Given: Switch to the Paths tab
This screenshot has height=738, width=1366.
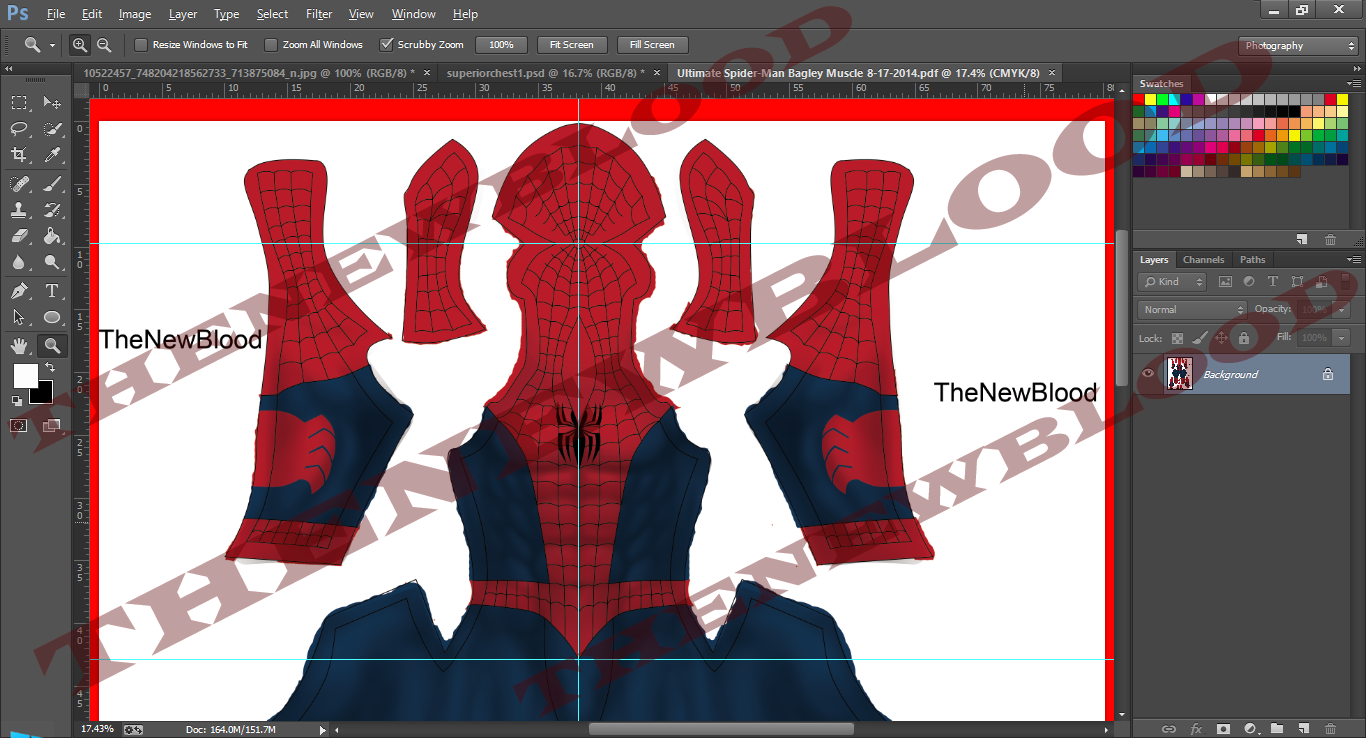Looking at the screenshot, I should (1253, 260).
